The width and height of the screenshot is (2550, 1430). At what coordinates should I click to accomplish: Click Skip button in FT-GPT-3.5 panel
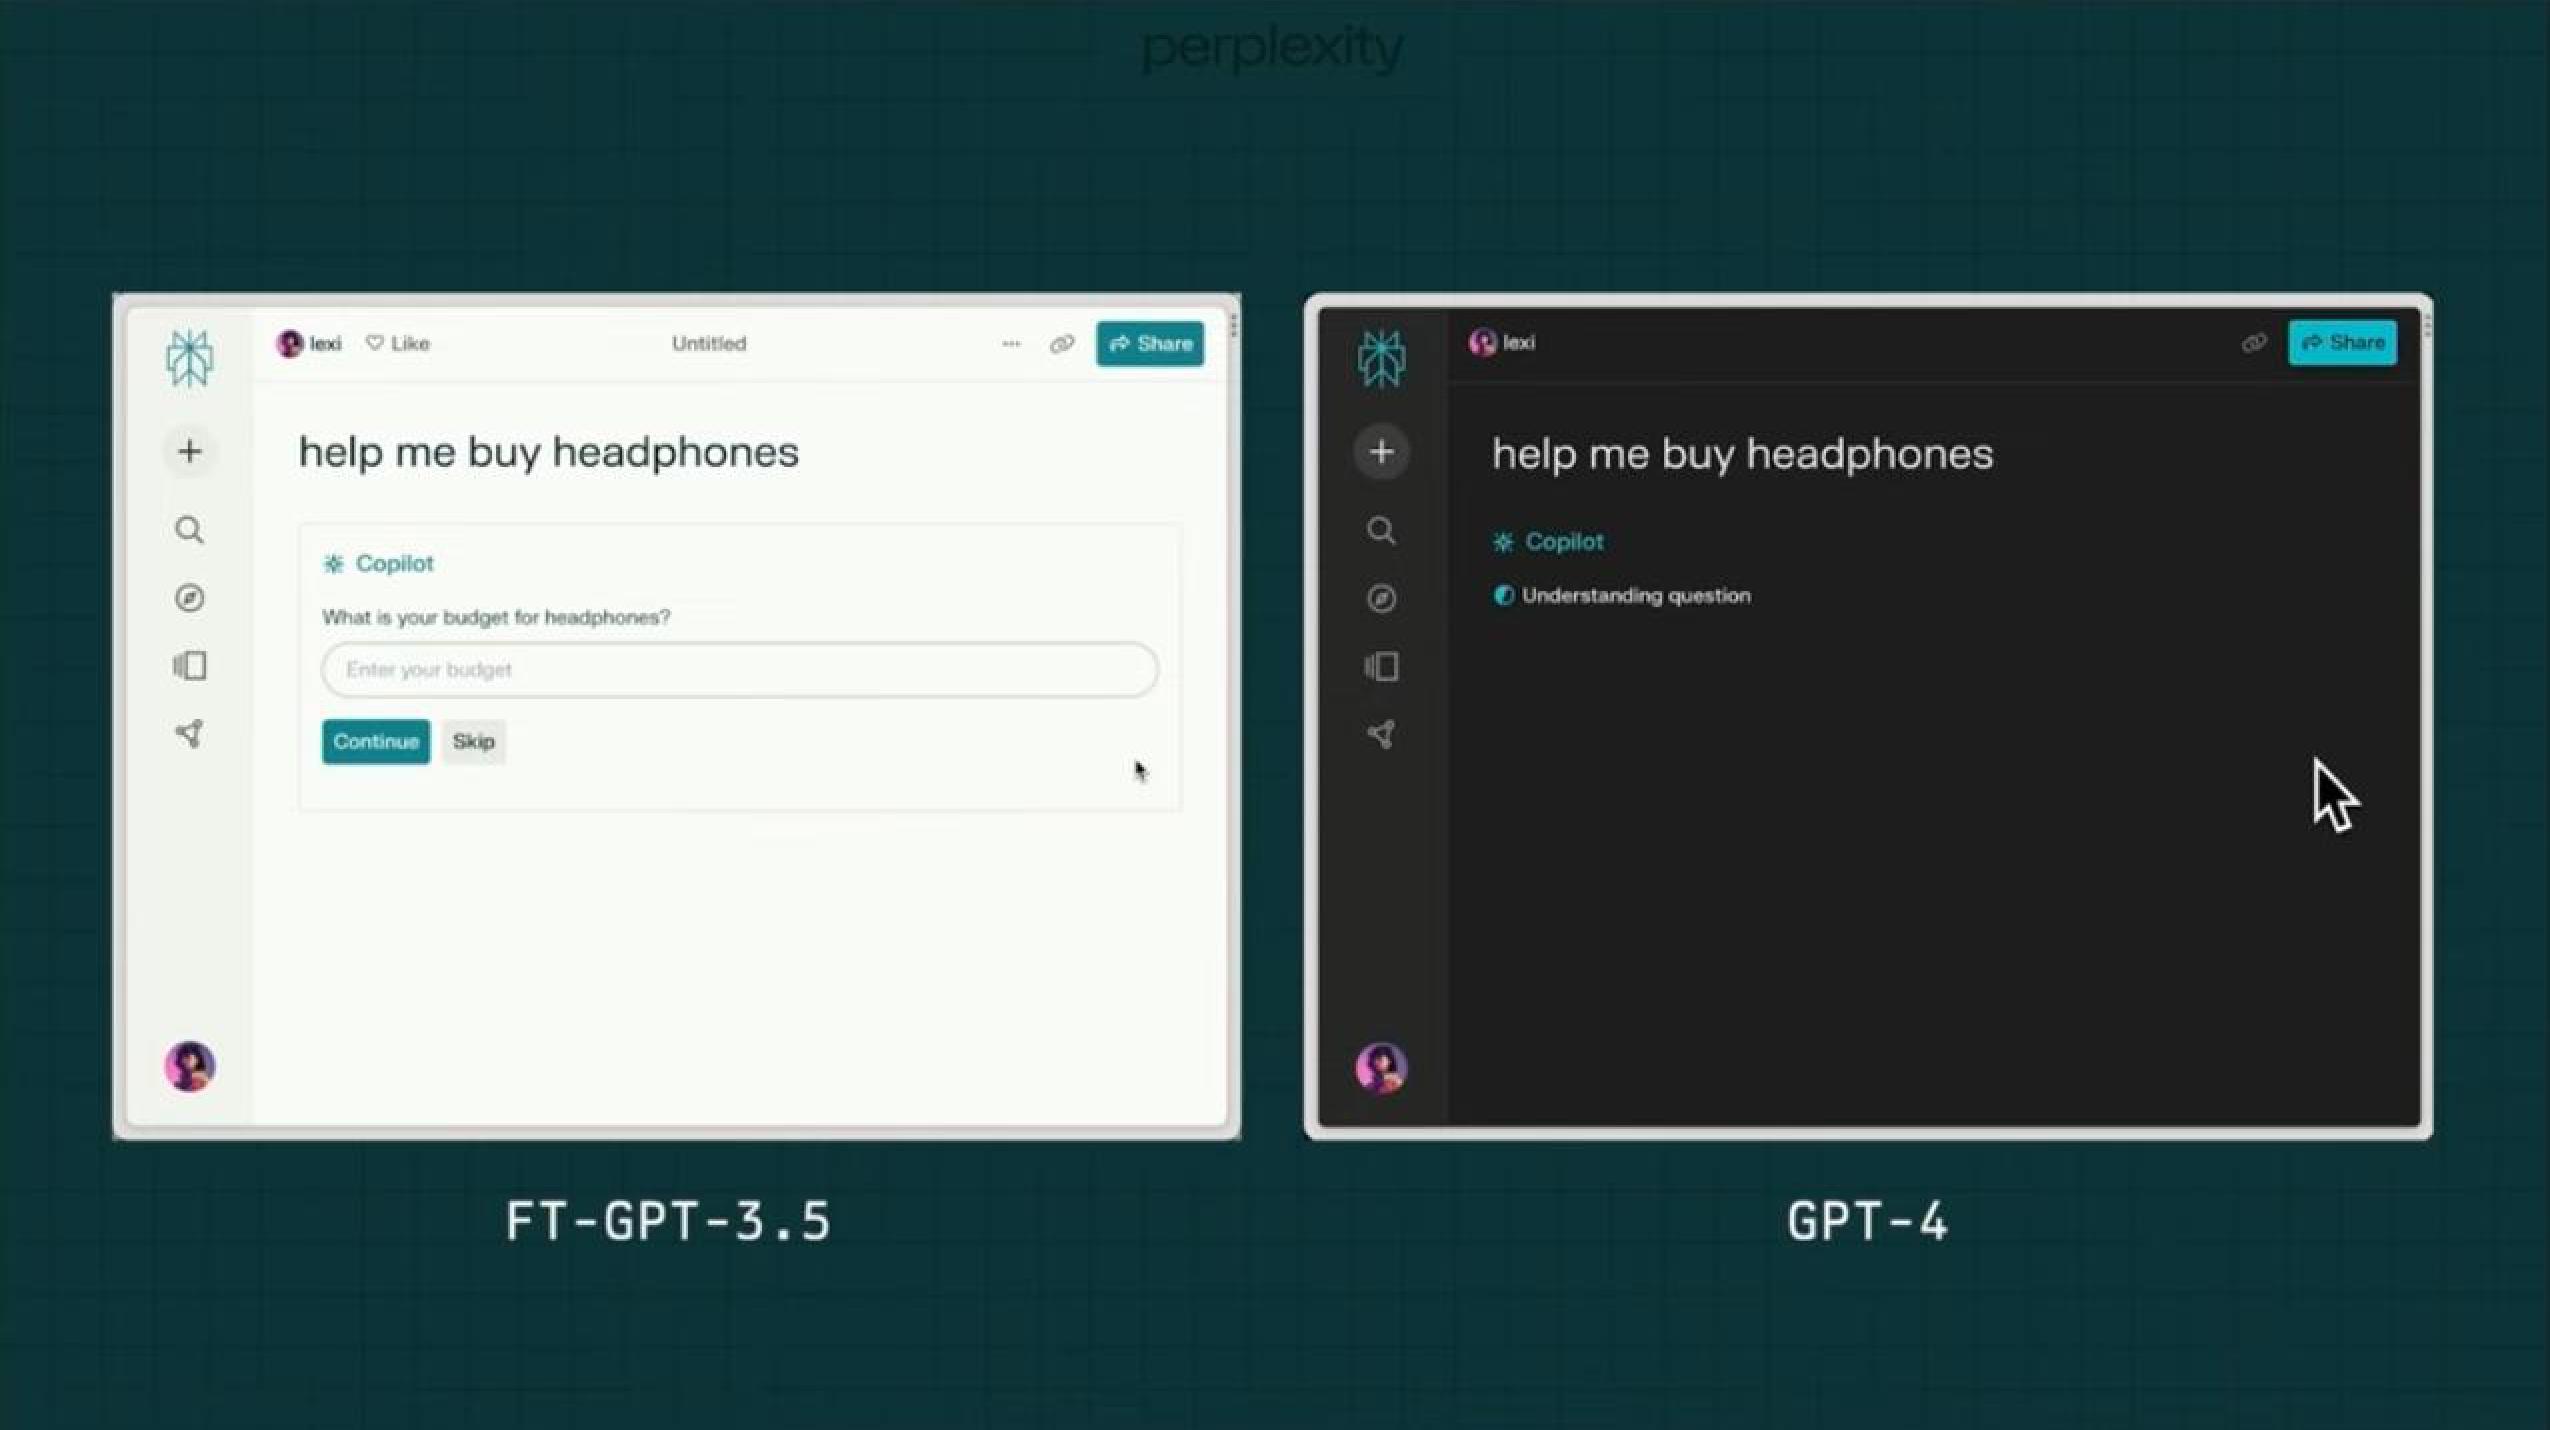click(x=473, y=740)
